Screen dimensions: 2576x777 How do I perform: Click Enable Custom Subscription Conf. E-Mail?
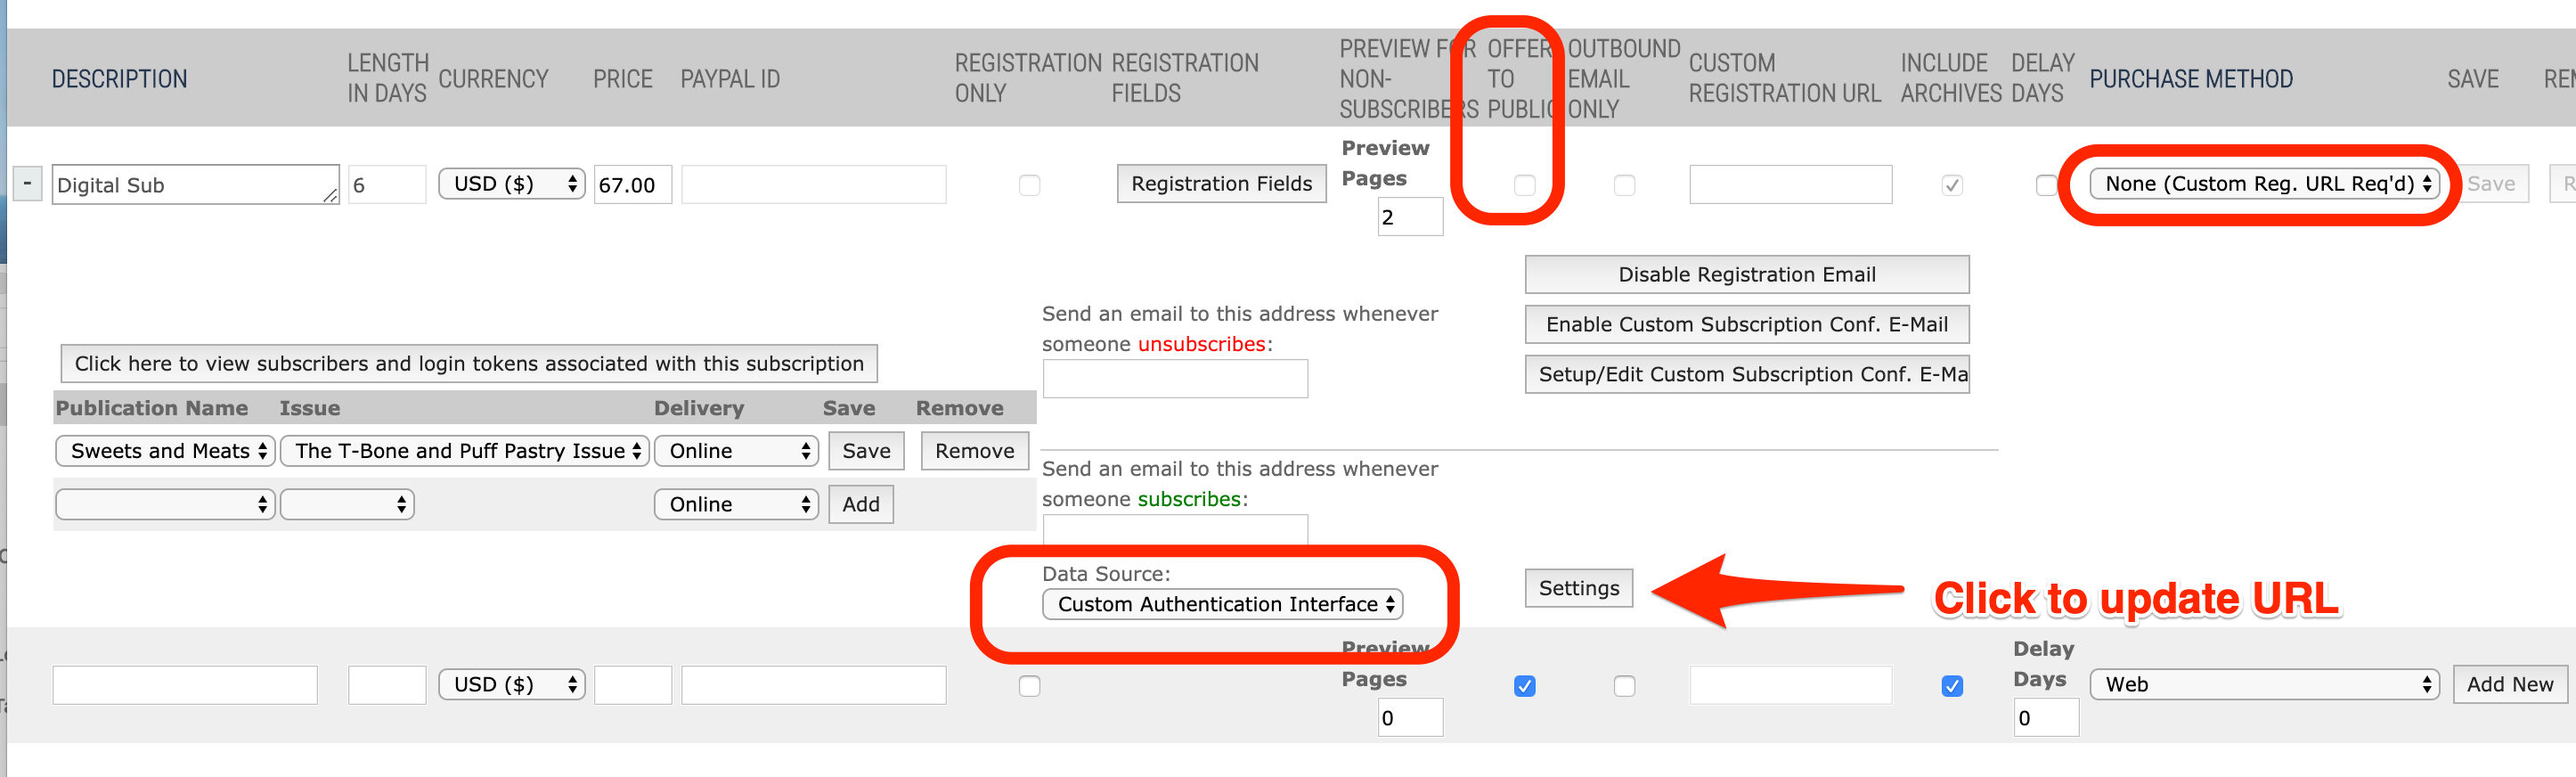(1746, 324)
